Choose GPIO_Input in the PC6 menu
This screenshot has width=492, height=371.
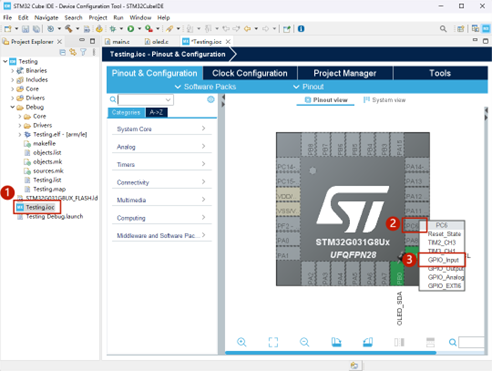click(442, 260)
